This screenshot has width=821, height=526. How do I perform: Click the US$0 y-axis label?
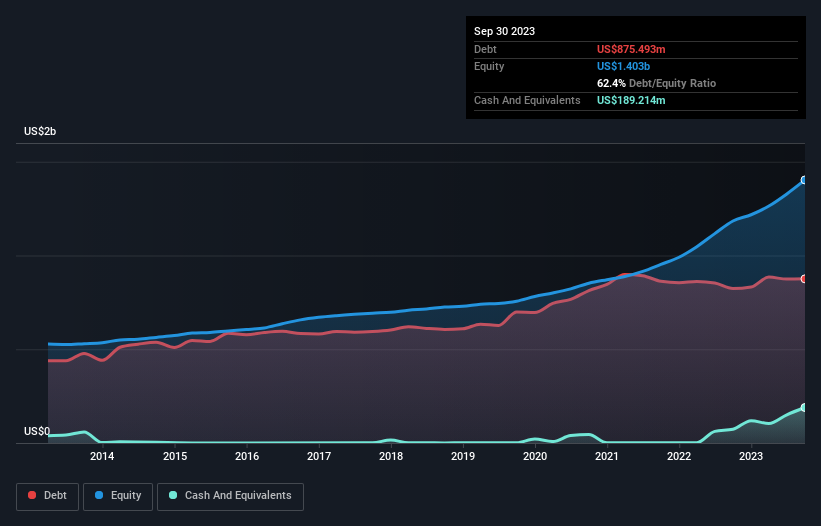pos(37,431)
